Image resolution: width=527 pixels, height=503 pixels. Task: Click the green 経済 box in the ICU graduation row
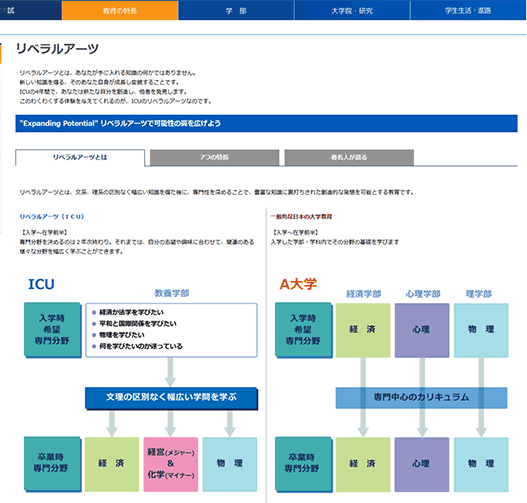pos(112,464)
